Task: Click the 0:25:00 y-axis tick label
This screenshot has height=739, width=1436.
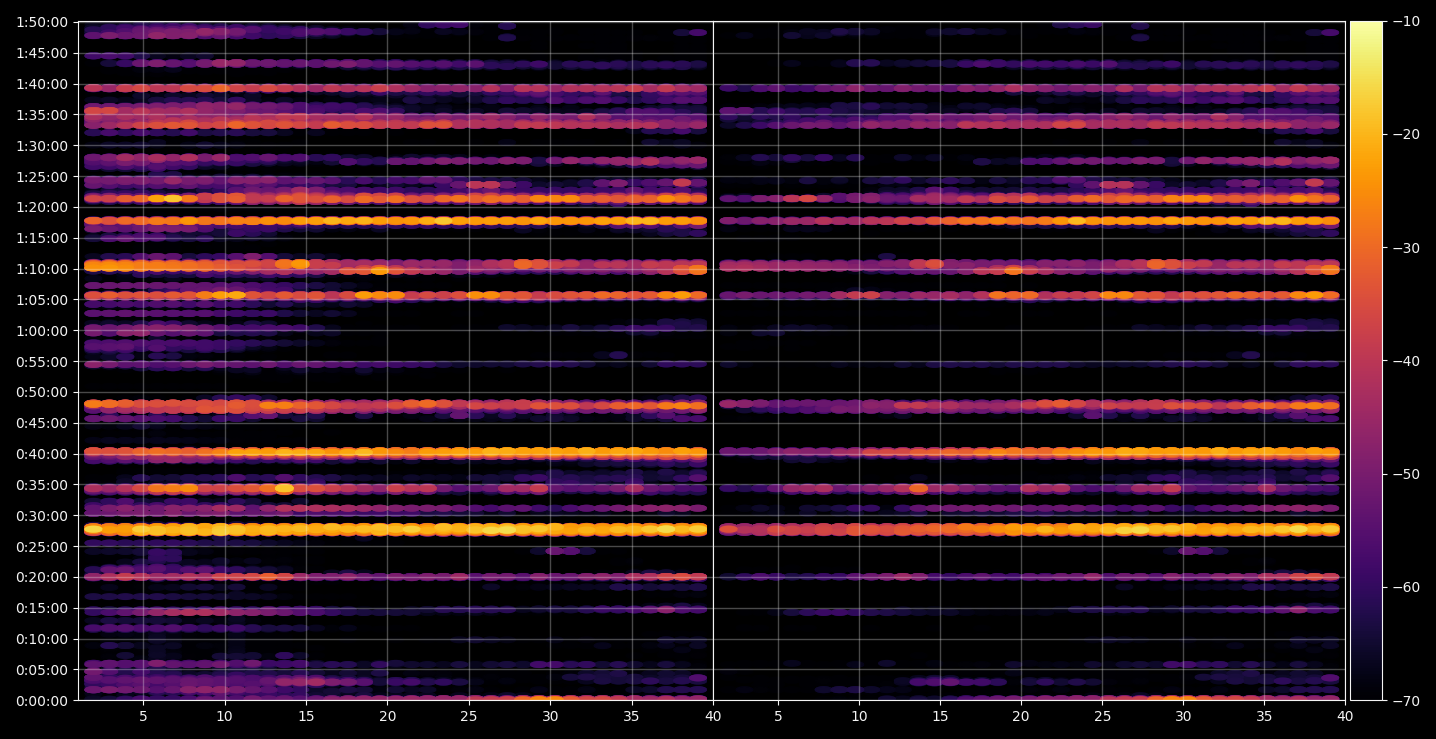Action: click(42, 546)
